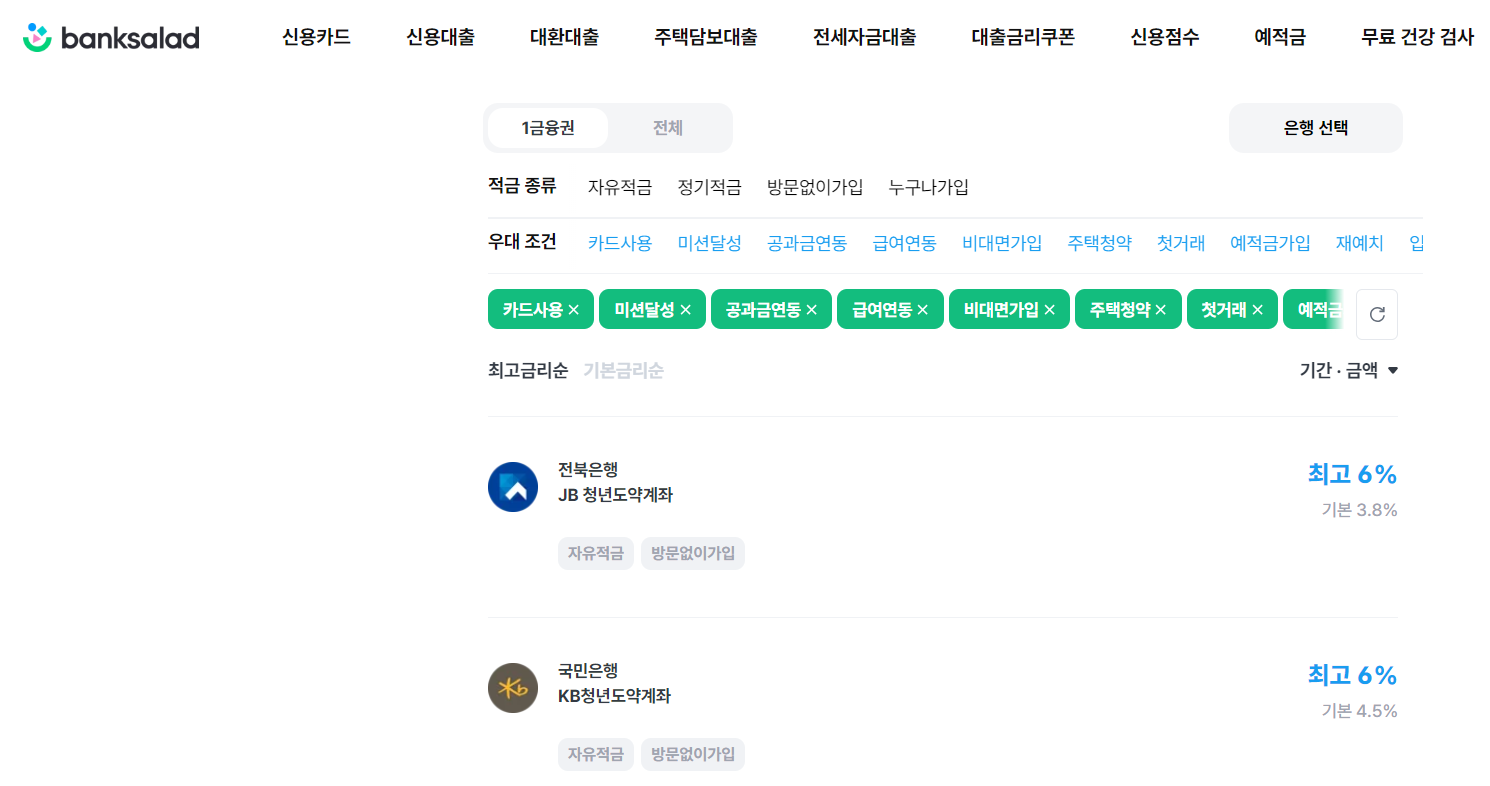The width and height of the screenshot is (1490, 786).
Task: Go to 신용대출 menu
Action: tap(440, 38)
